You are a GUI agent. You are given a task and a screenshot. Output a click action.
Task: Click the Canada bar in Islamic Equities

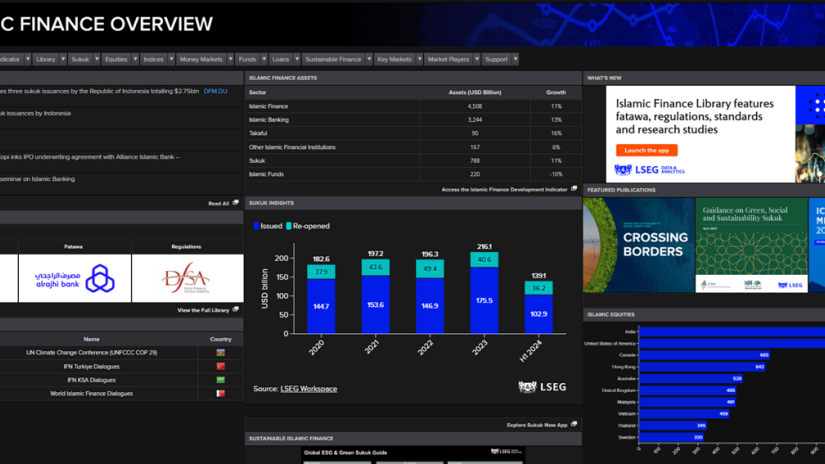(705, 355)
